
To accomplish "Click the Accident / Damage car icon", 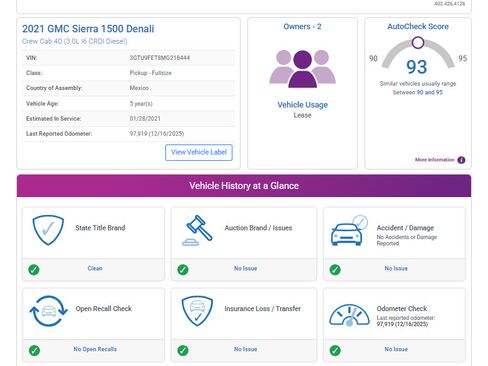I will click(349, 230).
